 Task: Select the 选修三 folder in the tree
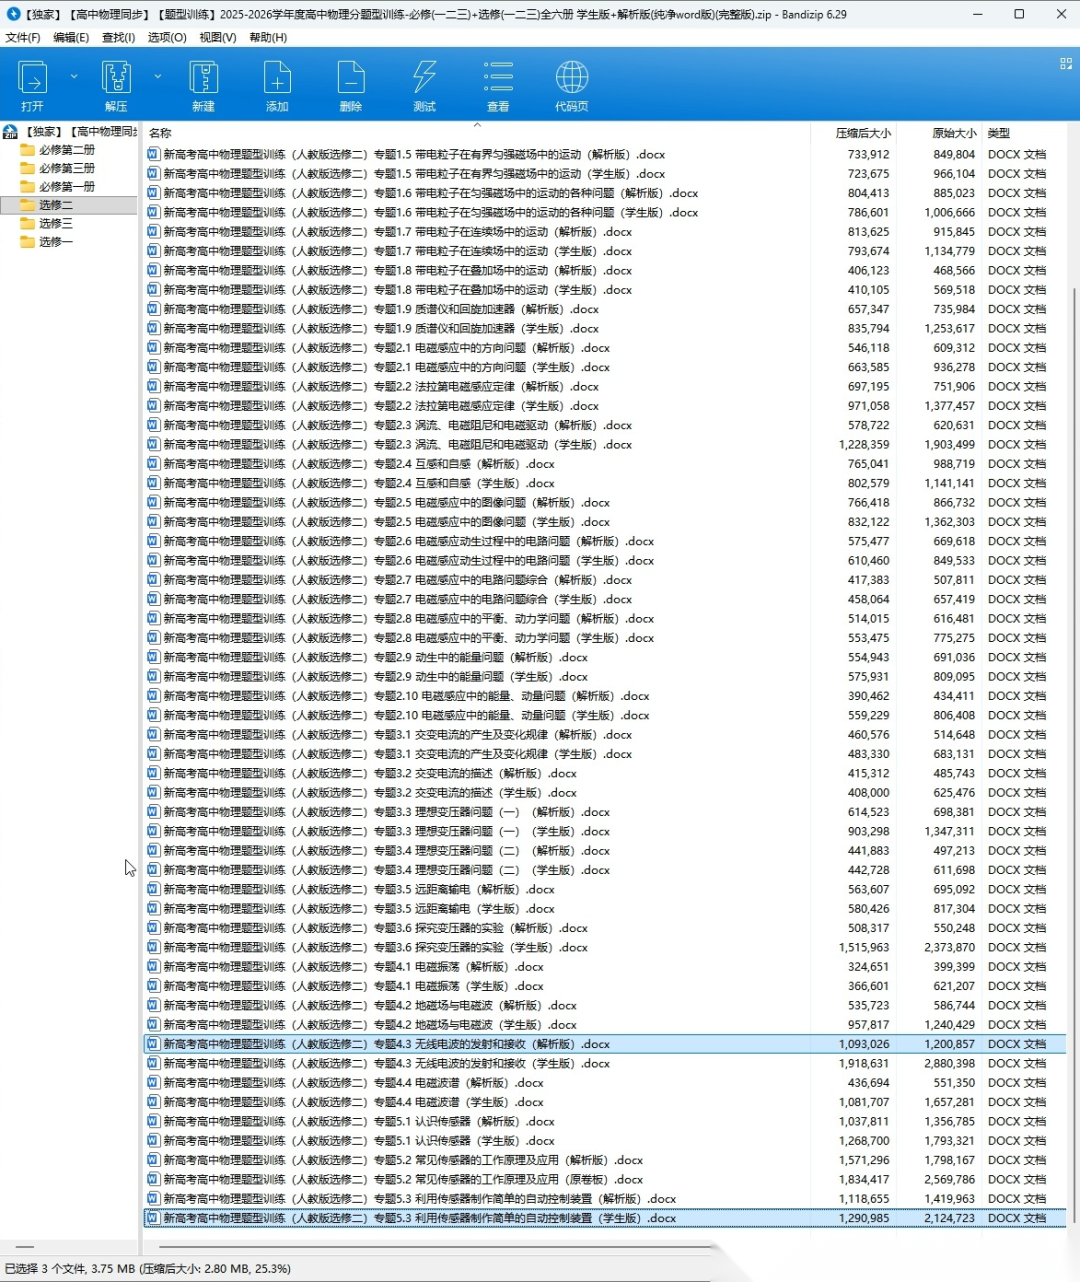[56, 223]
